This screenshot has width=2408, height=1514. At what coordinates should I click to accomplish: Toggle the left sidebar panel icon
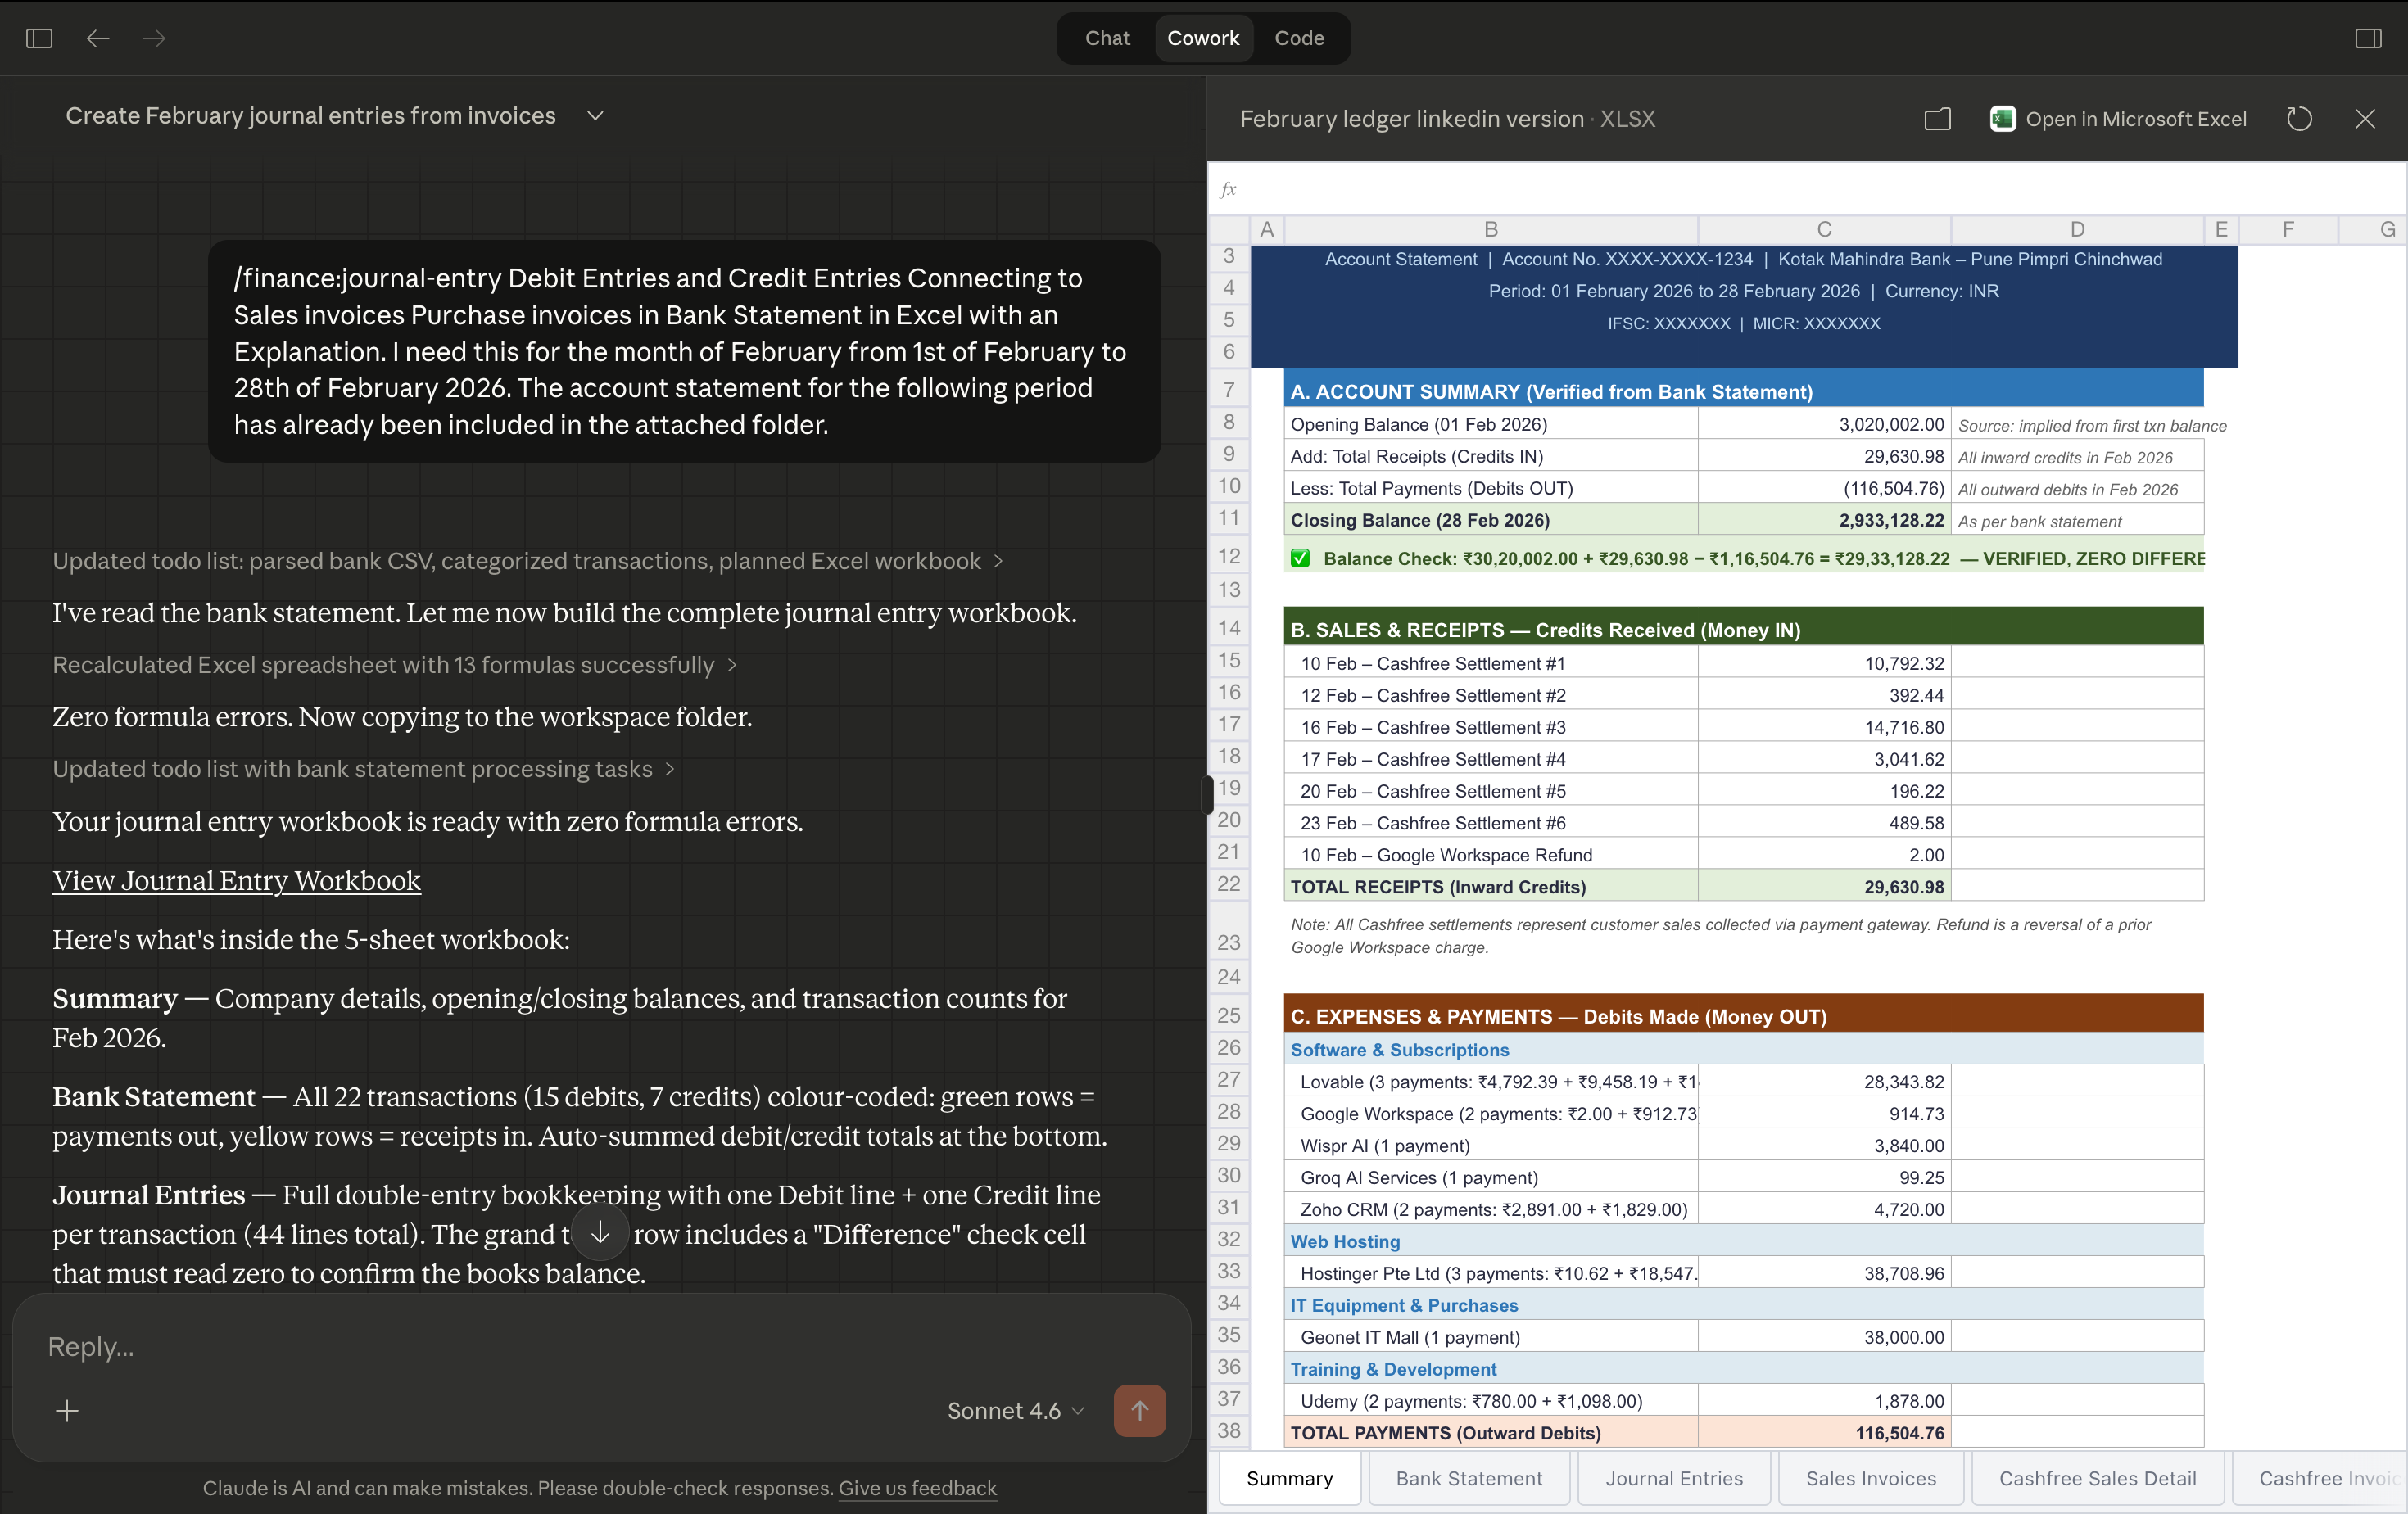[x=39, y=38]
